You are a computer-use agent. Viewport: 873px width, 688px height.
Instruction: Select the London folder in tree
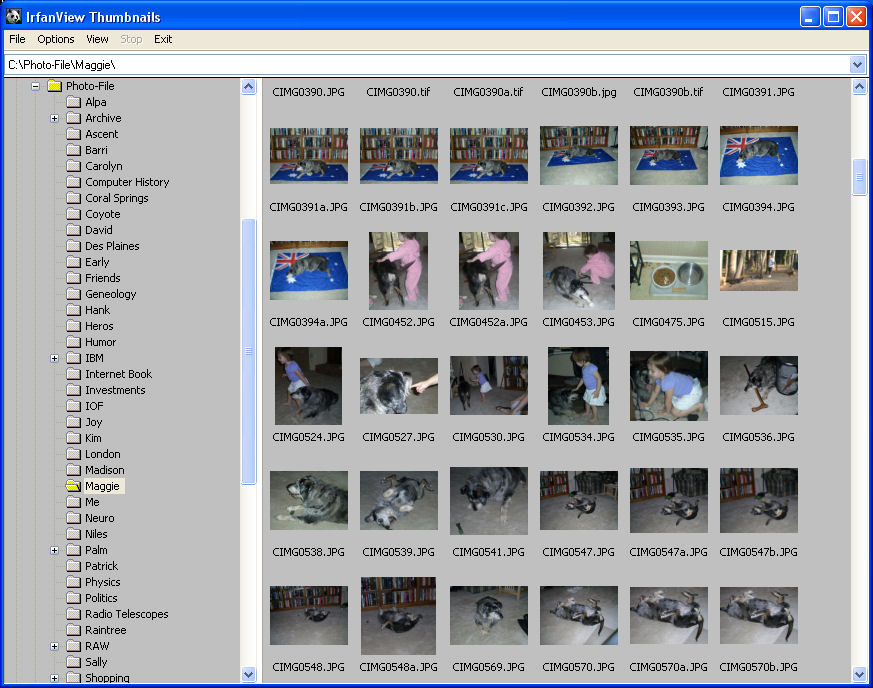pyautogui.click(x=102, y=454)
